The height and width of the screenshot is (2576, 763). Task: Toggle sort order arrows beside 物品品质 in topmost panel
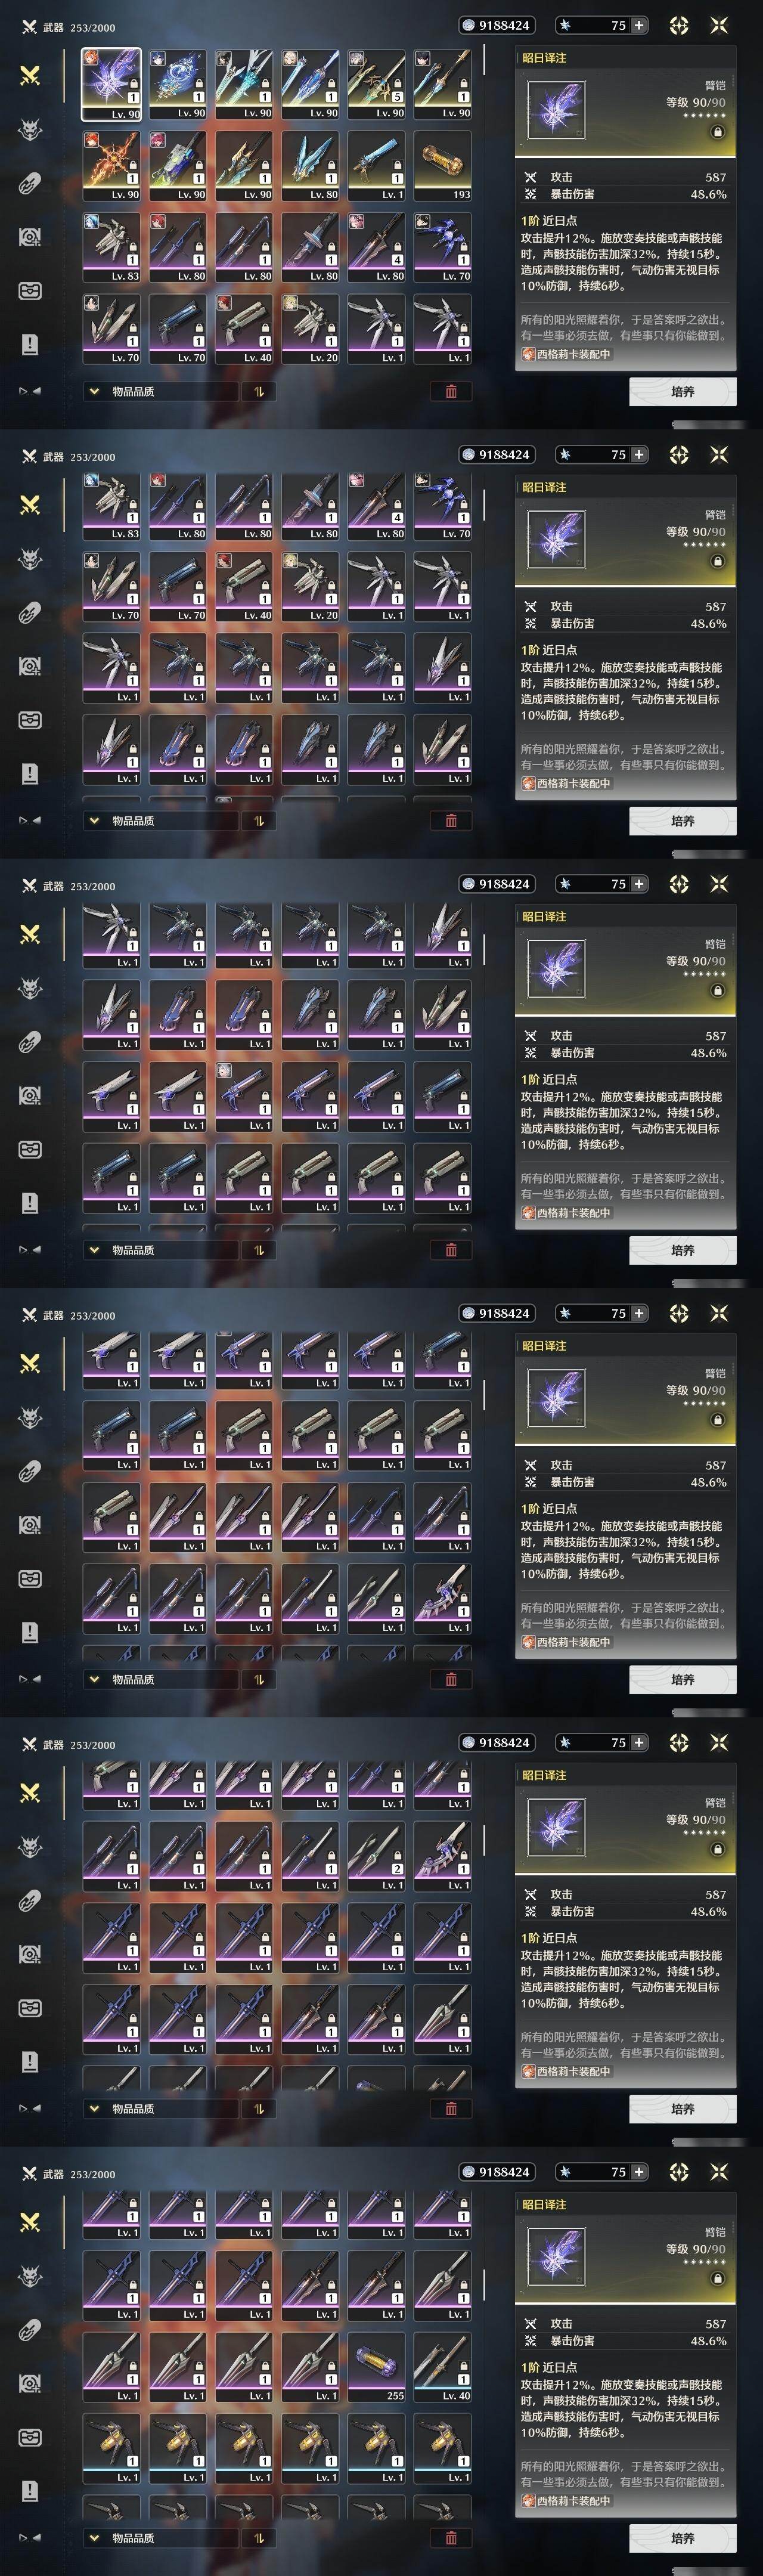(x=258, y=391)
